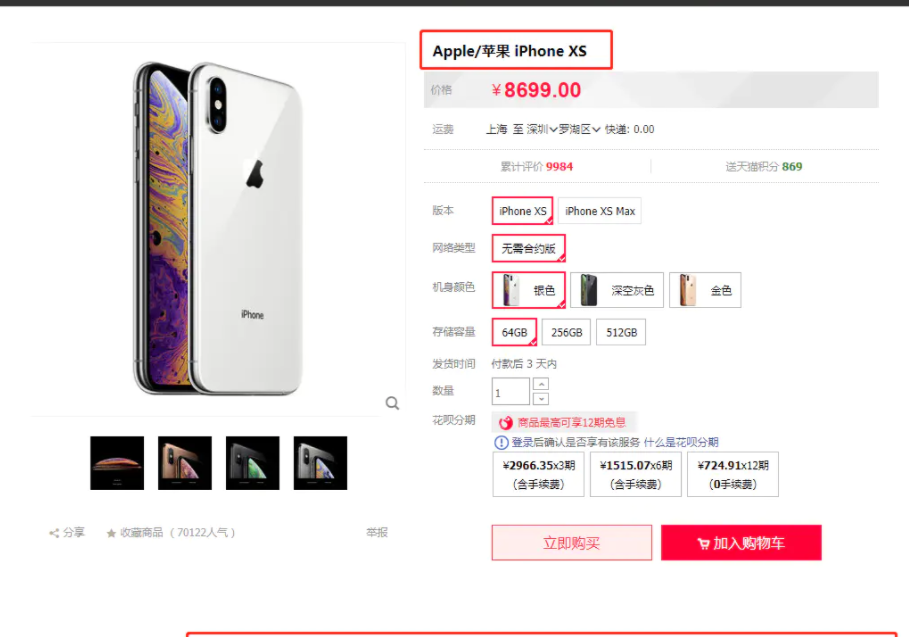Click the star icon to favorite product
This screenshot has height=637, width=909.
pyautogui.click(x=111, y=533)
